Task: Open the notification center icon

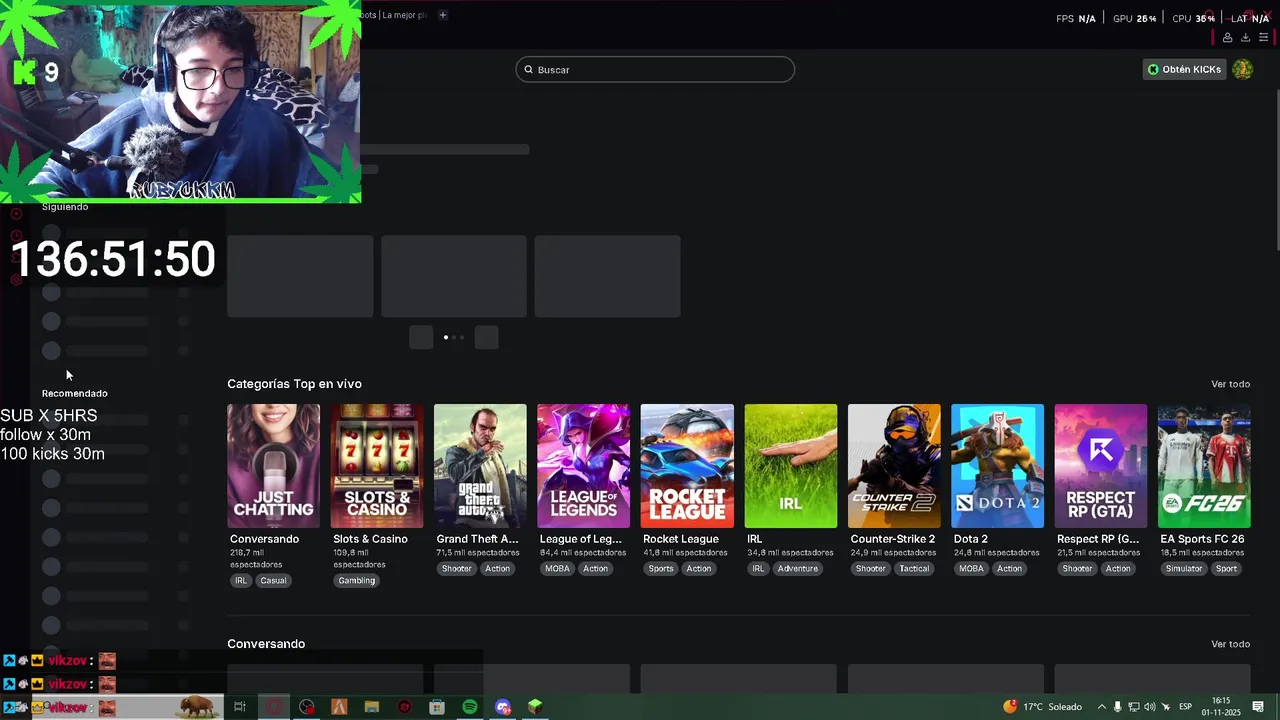Action: tap(1258, 707)
